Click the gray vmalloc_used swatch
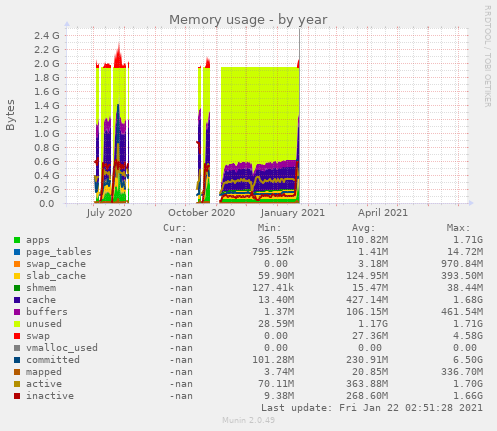The image size is (497, 431). (x=17, y=348)
